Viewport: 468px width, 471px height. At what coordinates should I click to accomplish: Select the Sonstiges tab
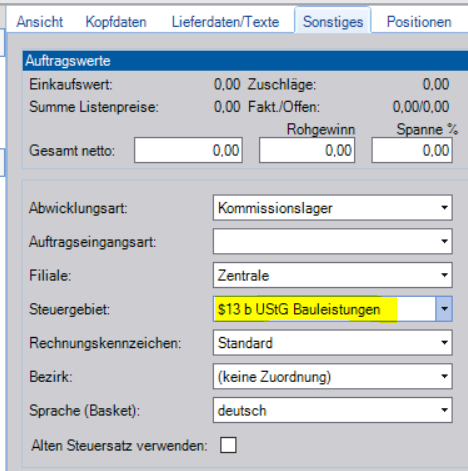(x=333, y=22)
